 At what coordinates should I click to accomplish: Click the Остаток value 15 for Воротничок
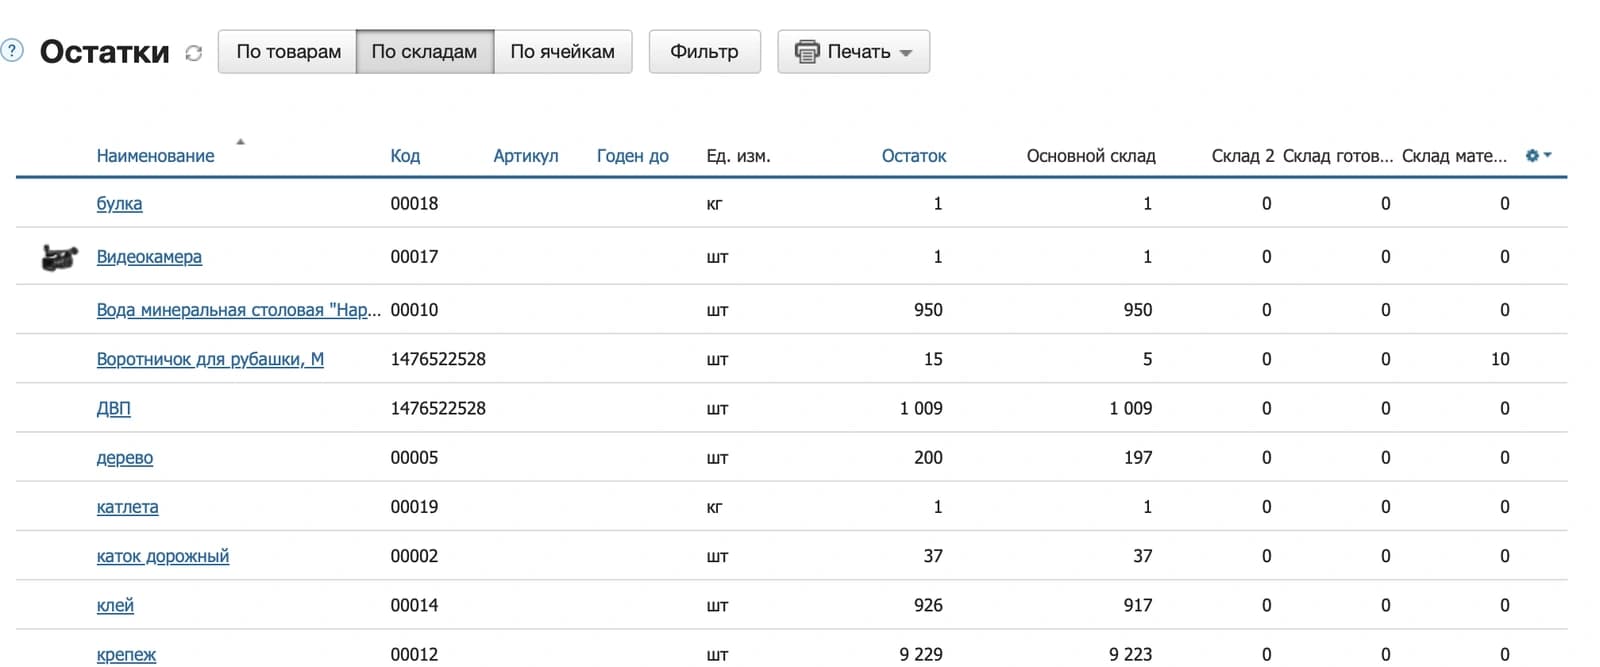click(933, 359)
